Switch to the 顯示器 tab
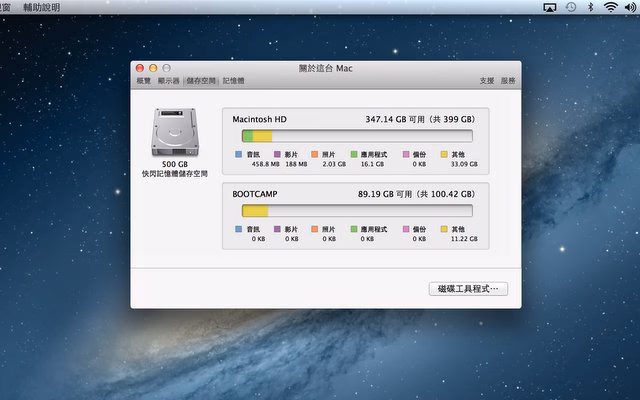Screen dimensions: 640x400 [x=169, y=81]
